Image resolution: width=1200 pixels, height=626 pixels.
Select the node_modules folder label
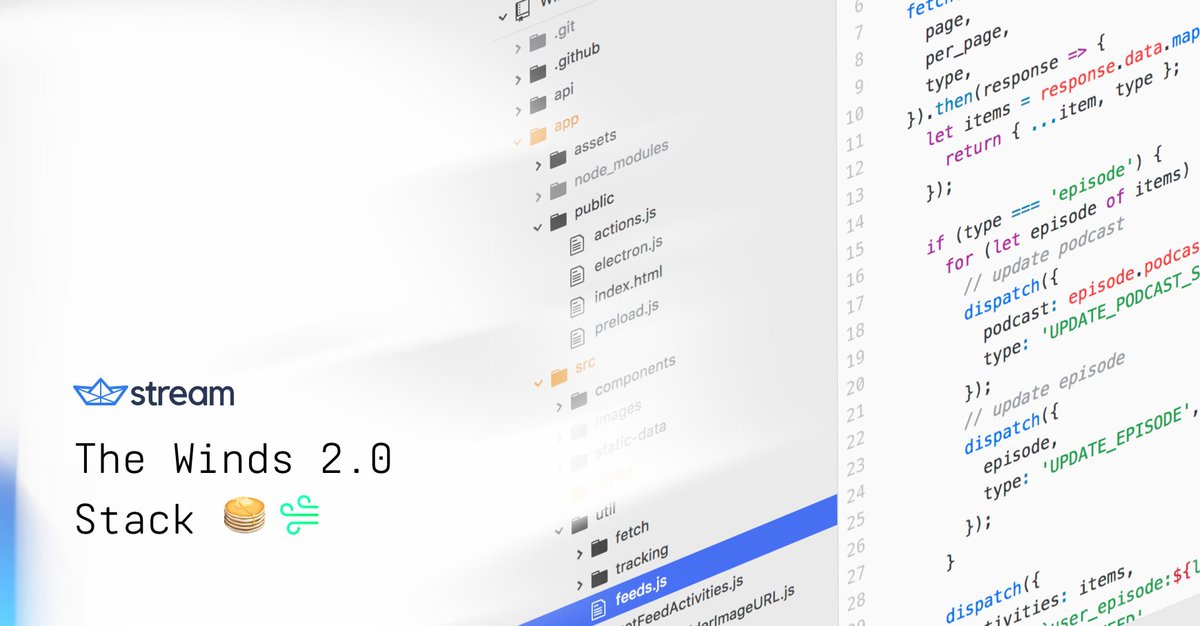pyautogui.click(x=620, y=165)
